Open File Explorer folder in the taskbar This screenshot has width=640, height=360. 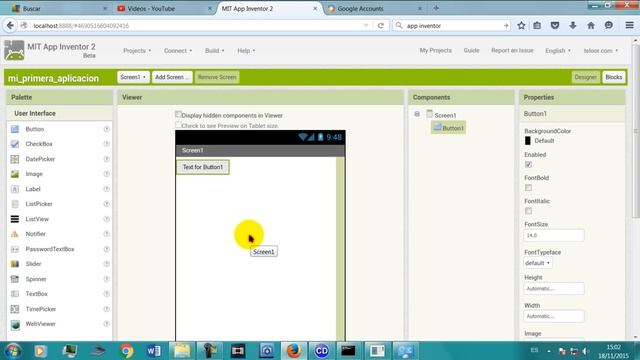(x=182, y=351)
